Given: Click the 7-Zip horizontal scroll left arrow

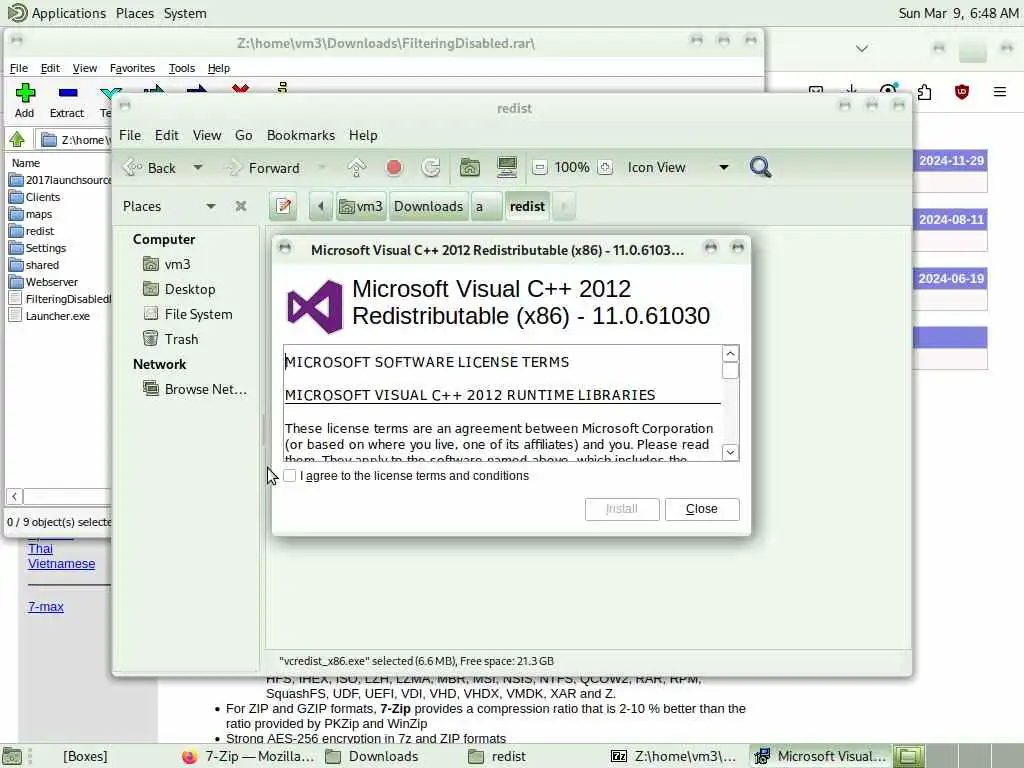Looking at the screenshot, I should (14, 496).
